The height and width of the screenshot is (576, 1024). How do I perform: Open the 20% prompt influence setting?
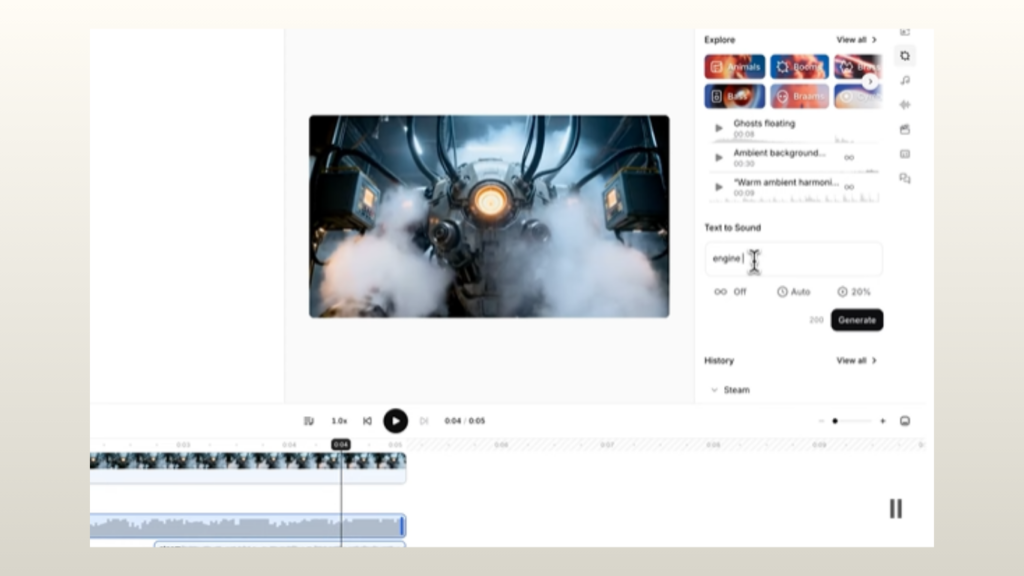(854, 292)
